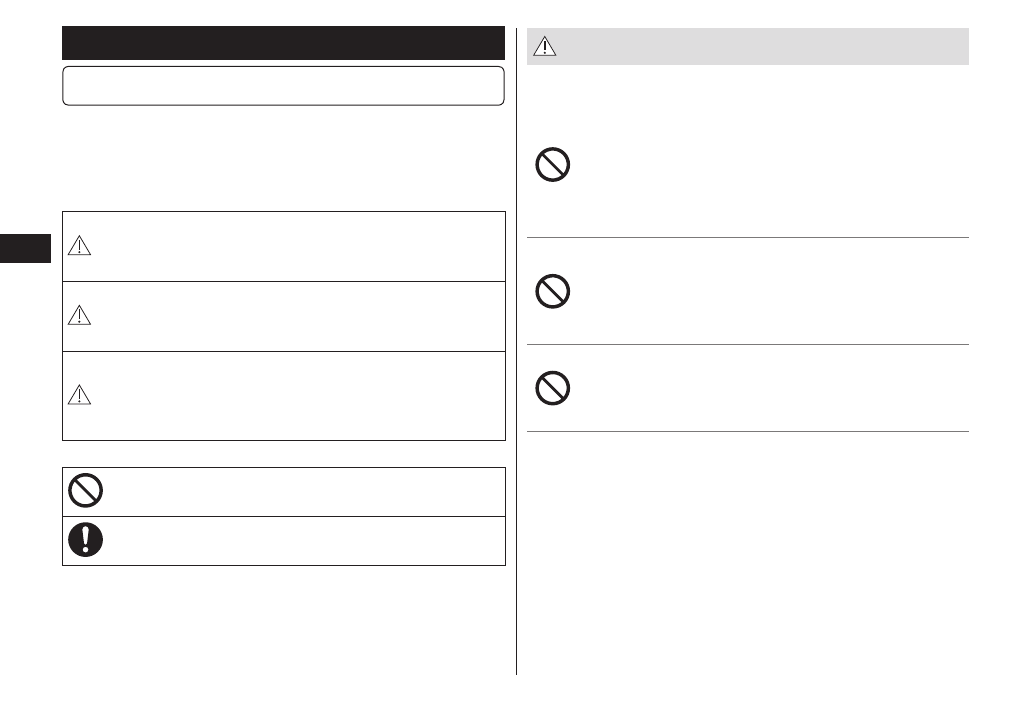Click the blank area of the first warning row
This screenshot has width=1032, height=726.
pyautogui.click(x=300, y=246)
